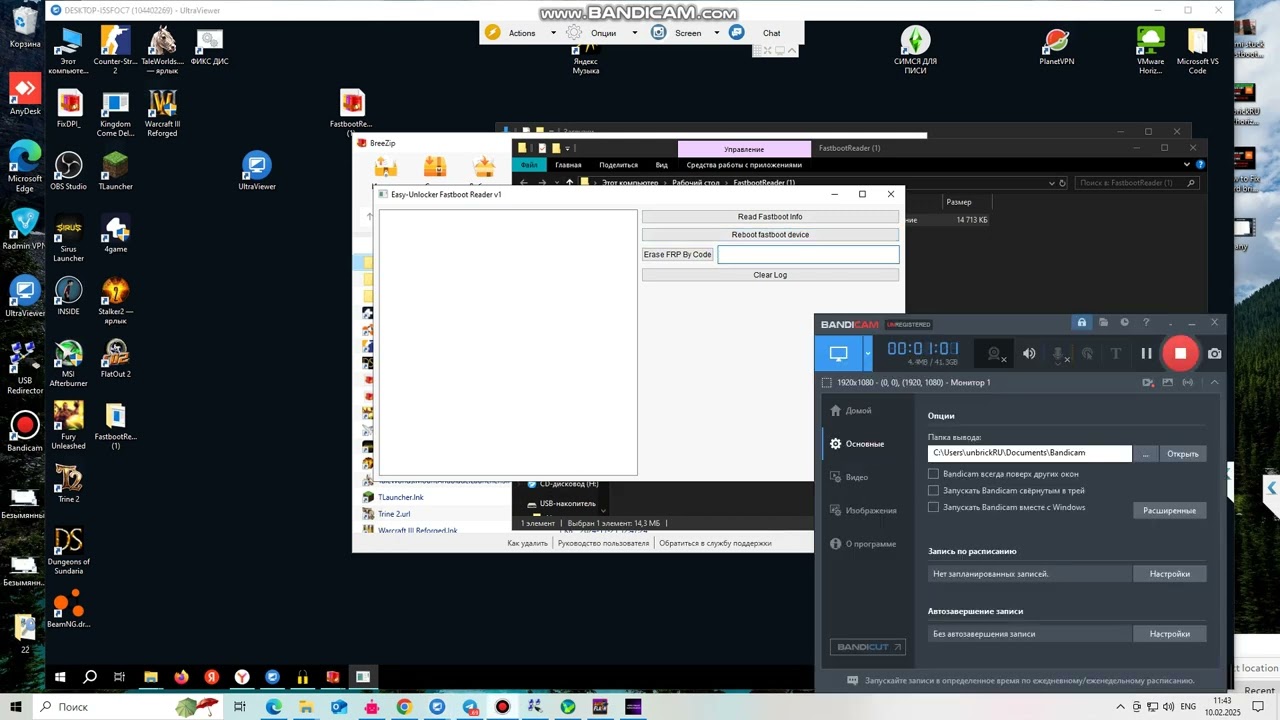The image size is (1280, 720).
Task: Select PlanetVPN desktop icon
Action: [1056, 47]
